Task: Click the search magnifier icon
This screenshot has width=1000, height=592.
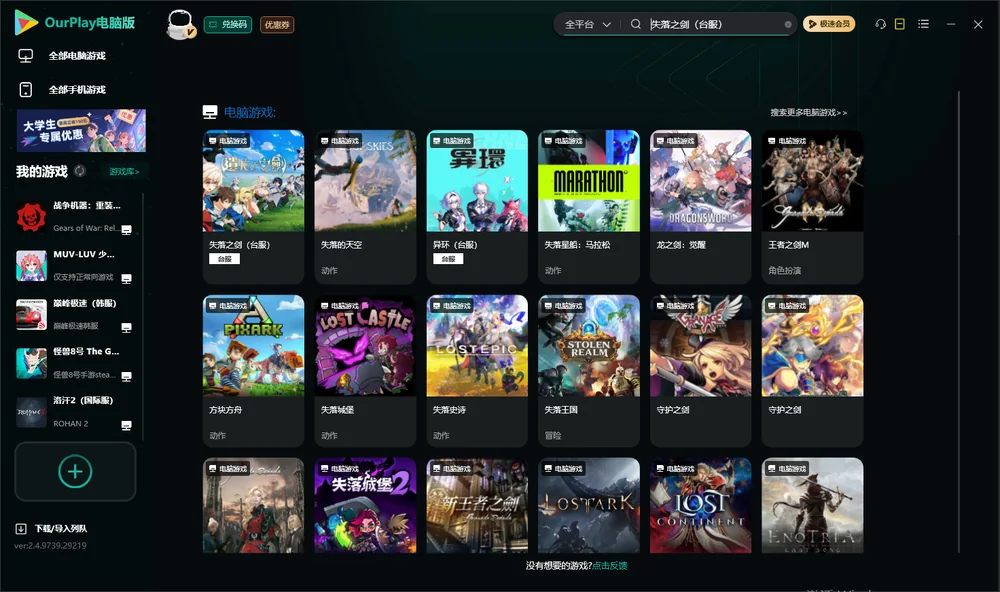Action: point(636,24)
